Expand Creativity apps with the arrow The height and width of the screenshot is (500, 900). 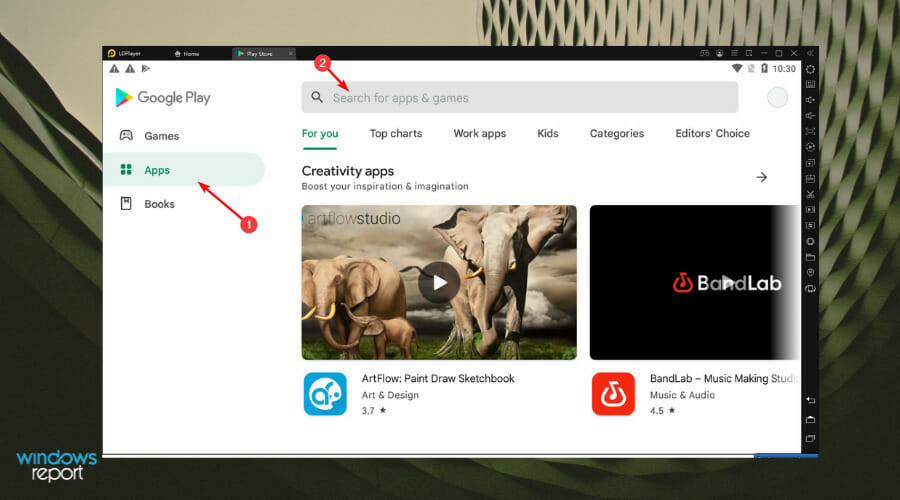coord(762,177)
